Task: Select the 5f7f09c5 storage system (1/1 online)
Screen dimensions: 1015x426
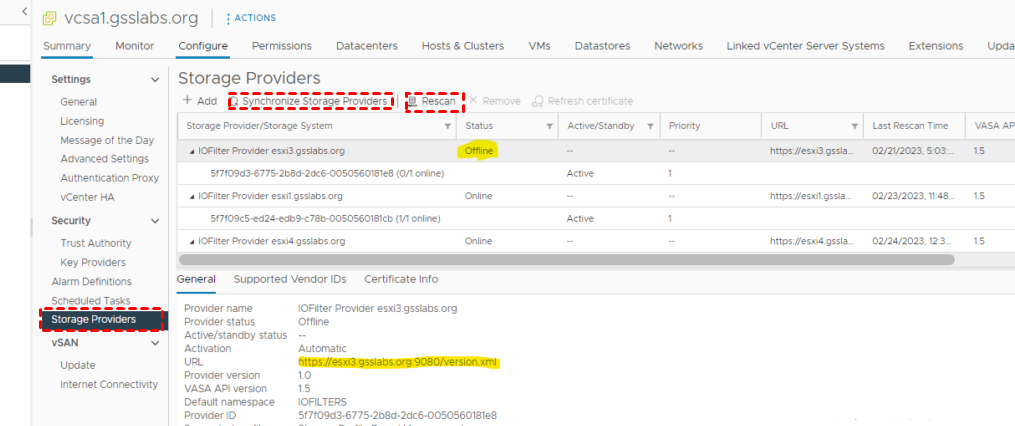Action: (x=326, y=219)
